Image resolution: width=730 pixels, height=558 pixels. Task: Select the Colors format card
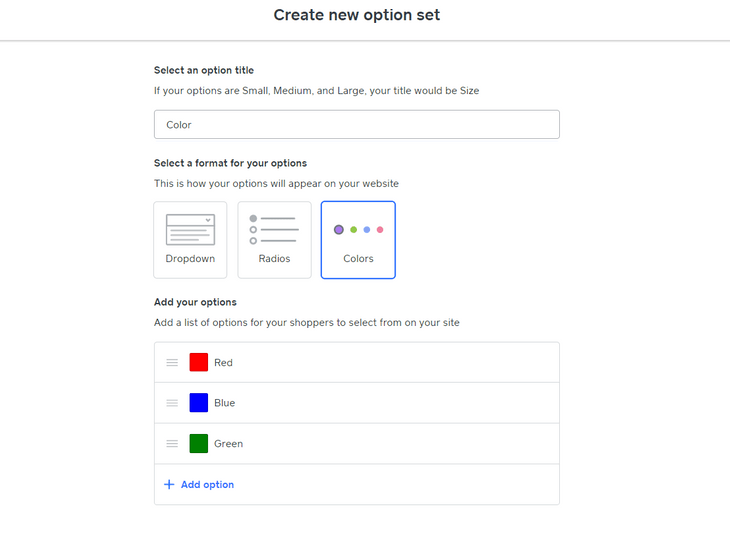358,240
